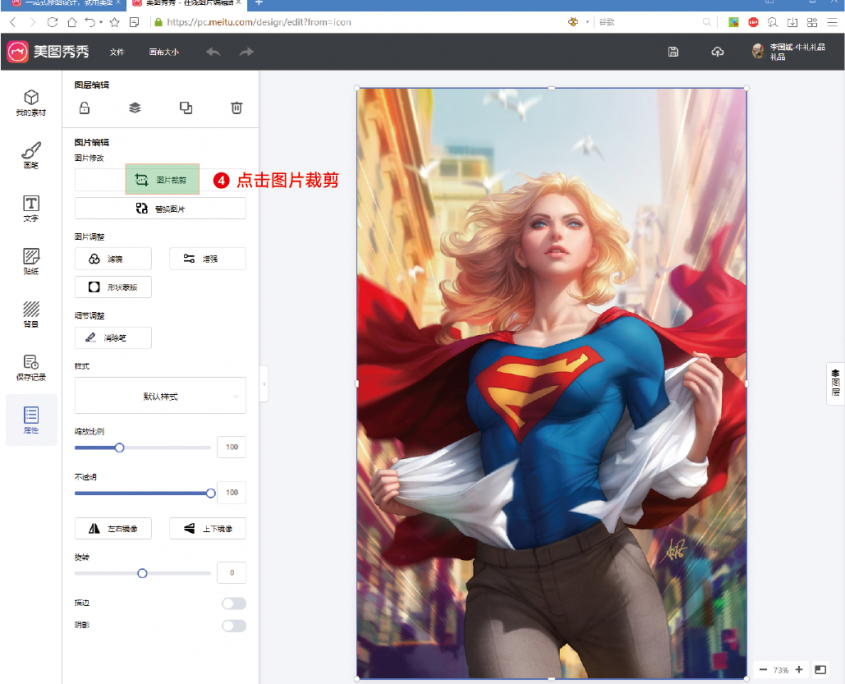Select the 属性 properties sidebar tab
This screenshot has width=845, height=684.
(31, 420)
